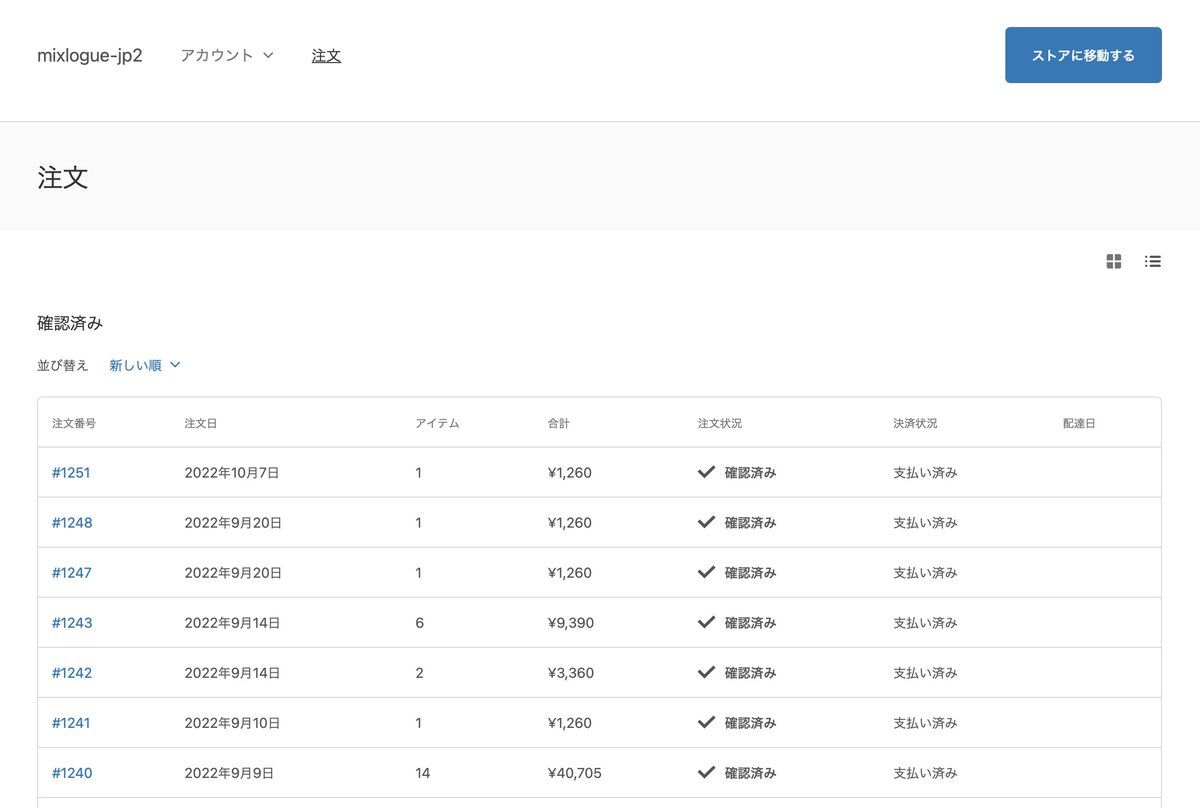Open order #1251
This screenshot has width=1200, height=808.
[x=71, y=472]
